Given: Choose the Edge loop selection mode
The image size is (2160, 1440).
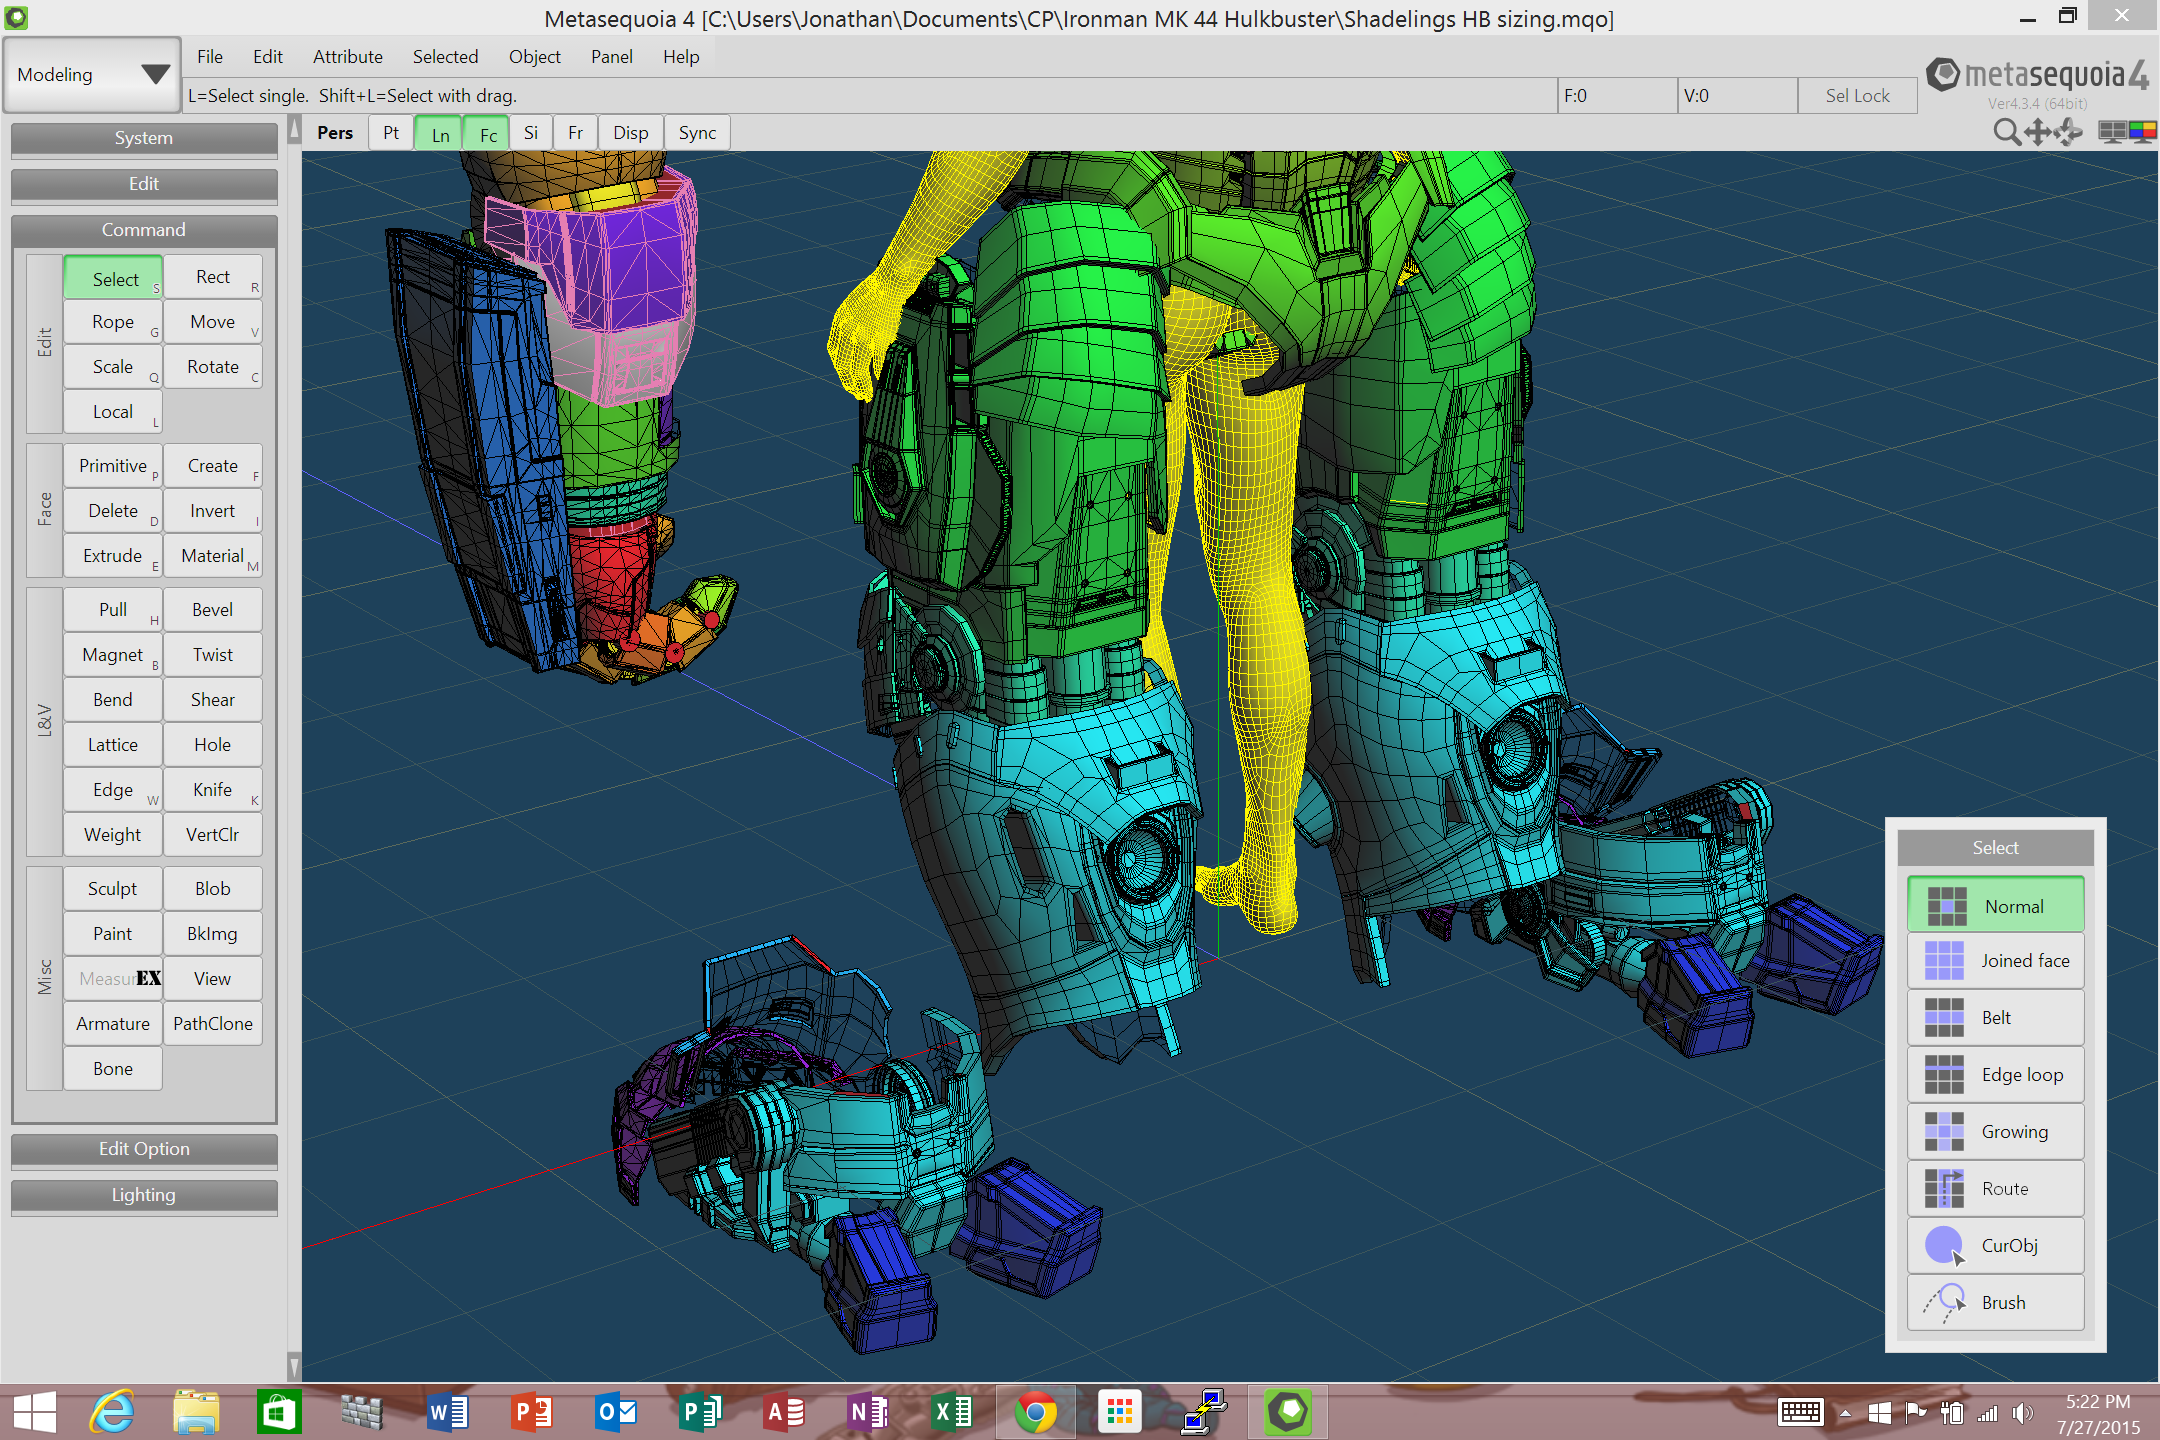Looking at the screenshot, I should click(1996, 1075).
